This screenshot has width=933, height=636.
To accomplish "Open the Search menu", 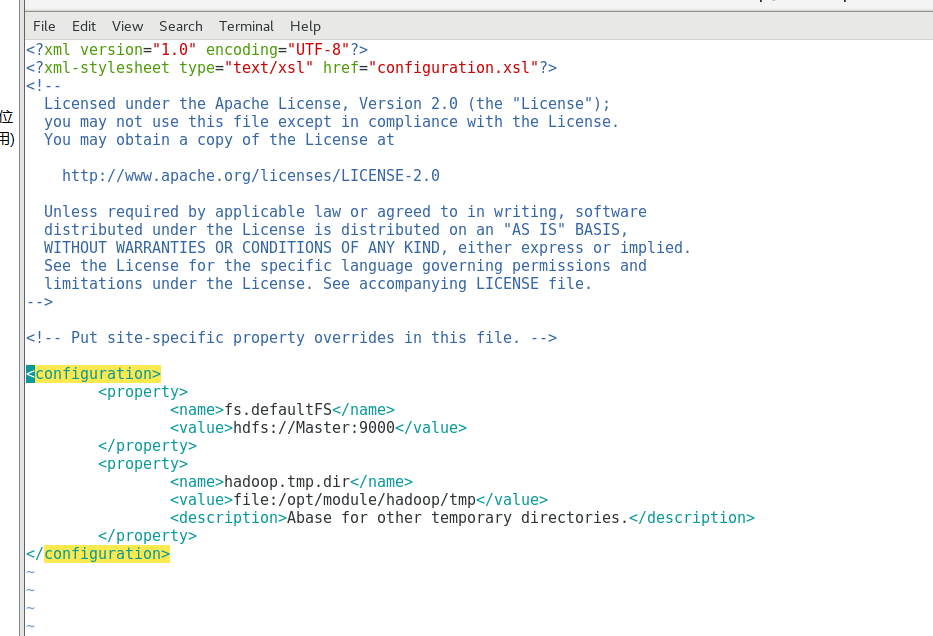I will coord(181,26).
